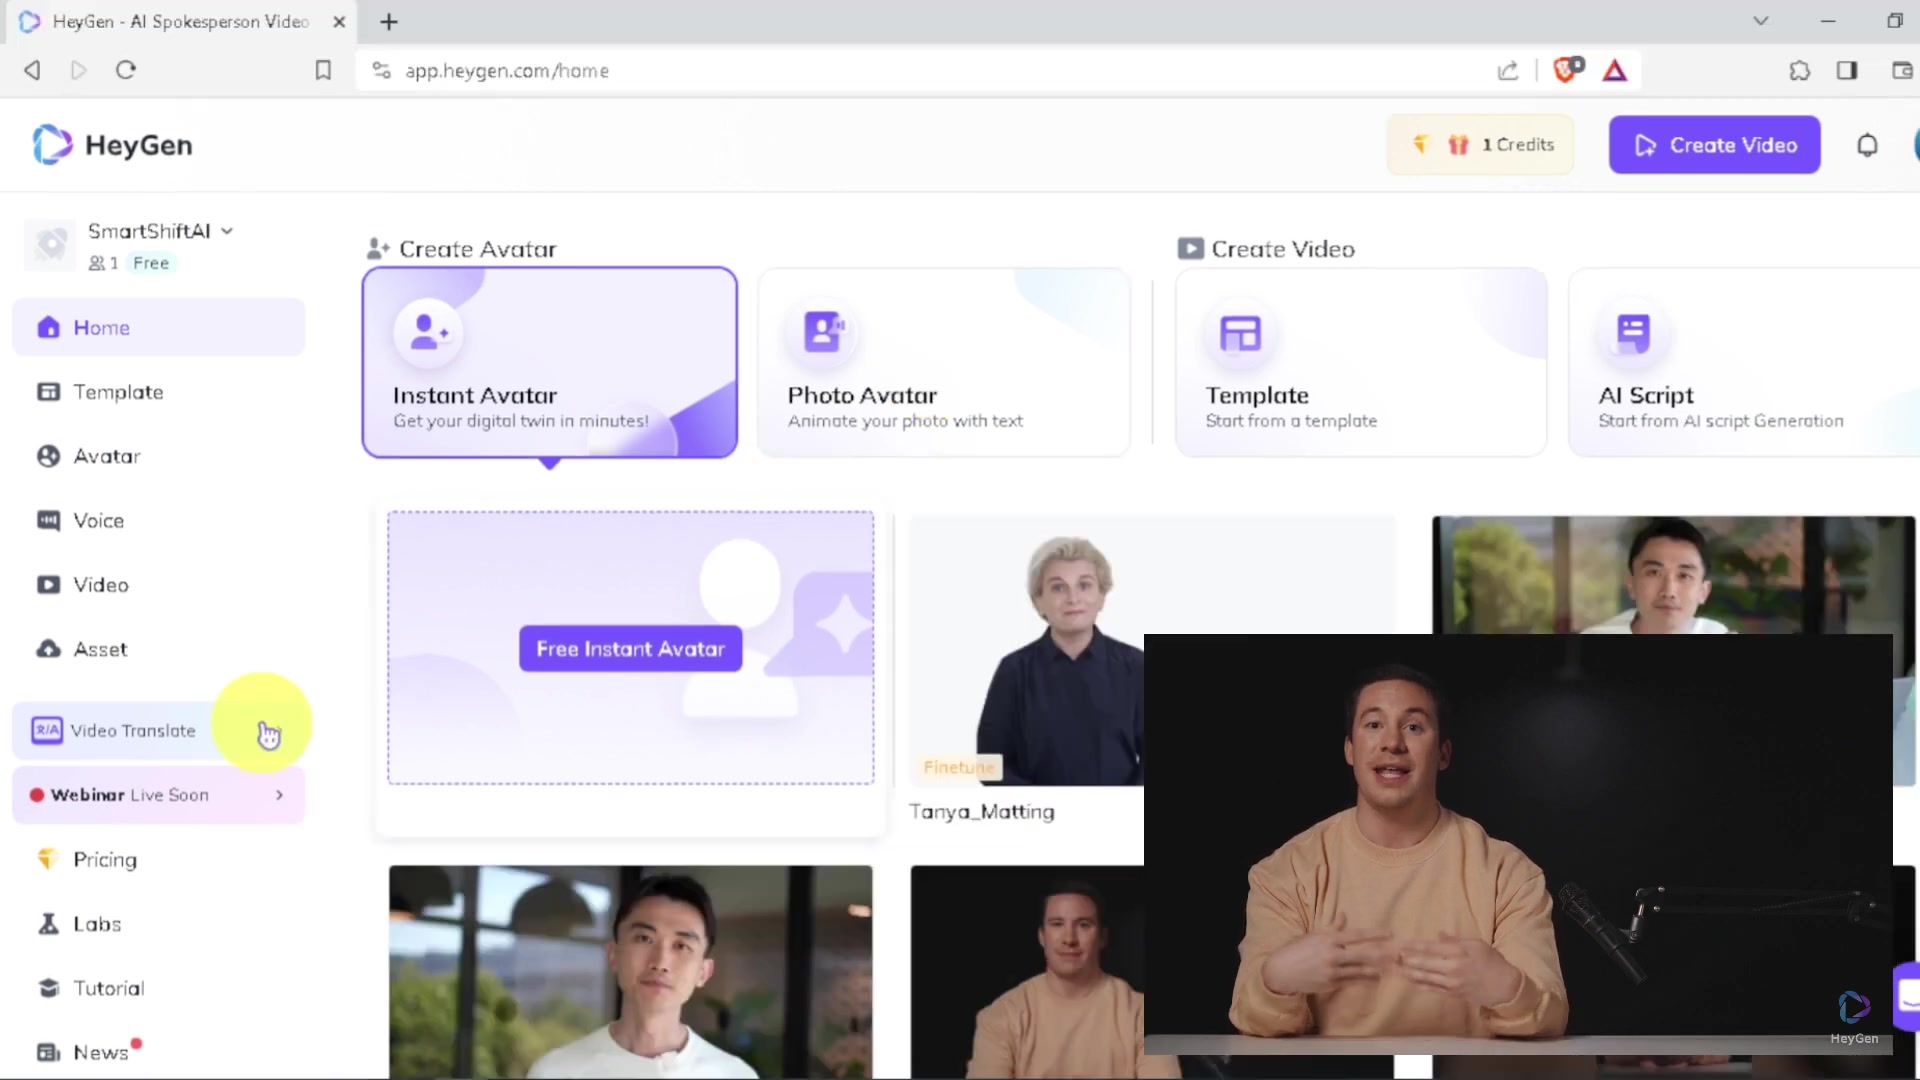Click the Pricing diamond icon
The height and width of the screenshot is (1080, 1920).
pos(47,859)
